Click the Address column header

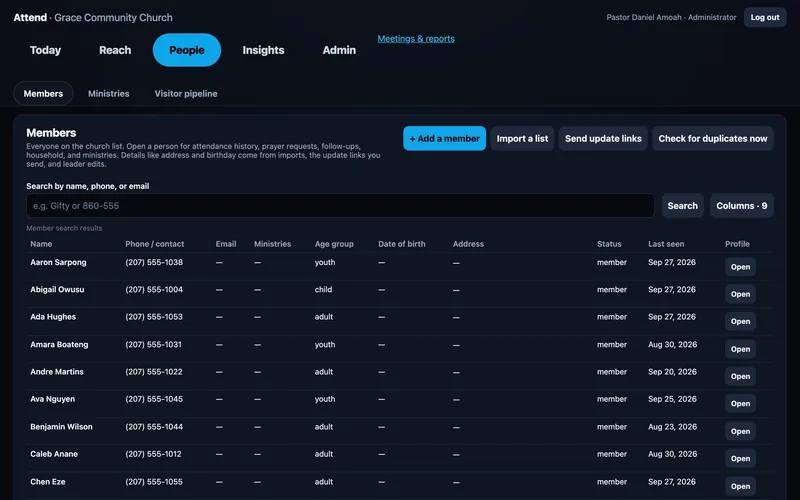click(x=468, y=244)
